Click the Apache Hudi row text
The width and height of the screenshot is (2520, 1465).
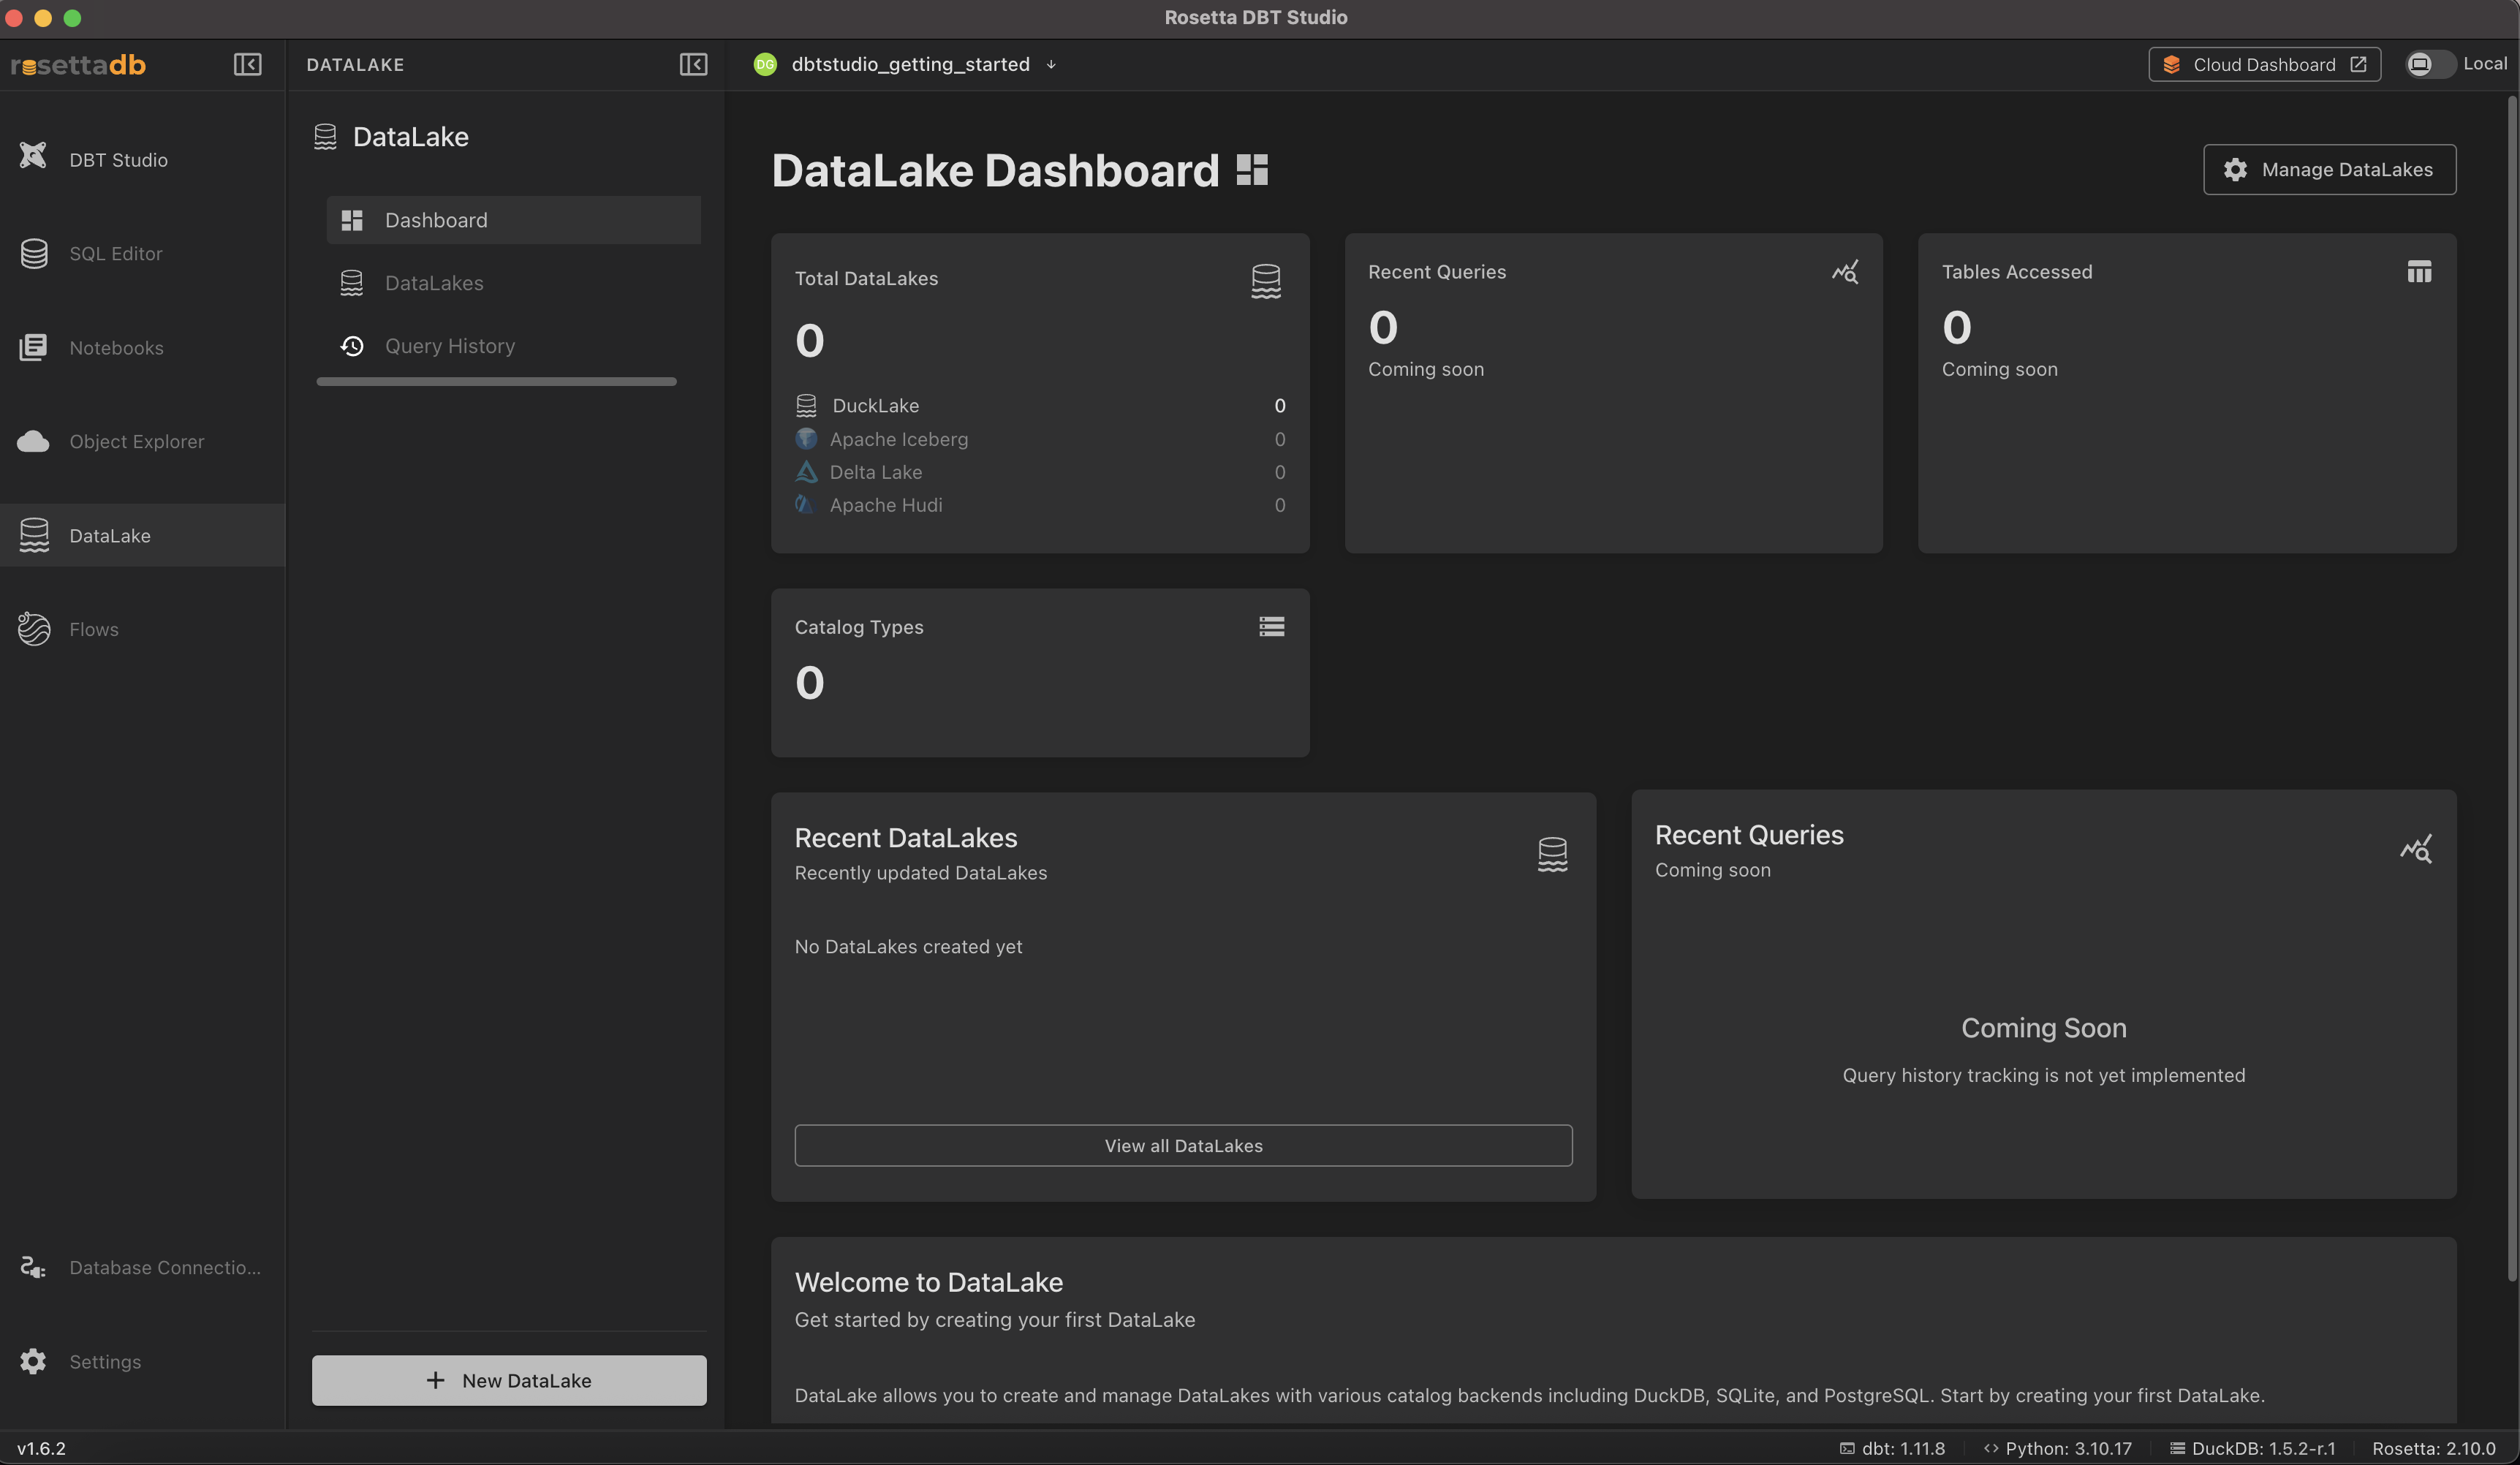click(885, 505)
